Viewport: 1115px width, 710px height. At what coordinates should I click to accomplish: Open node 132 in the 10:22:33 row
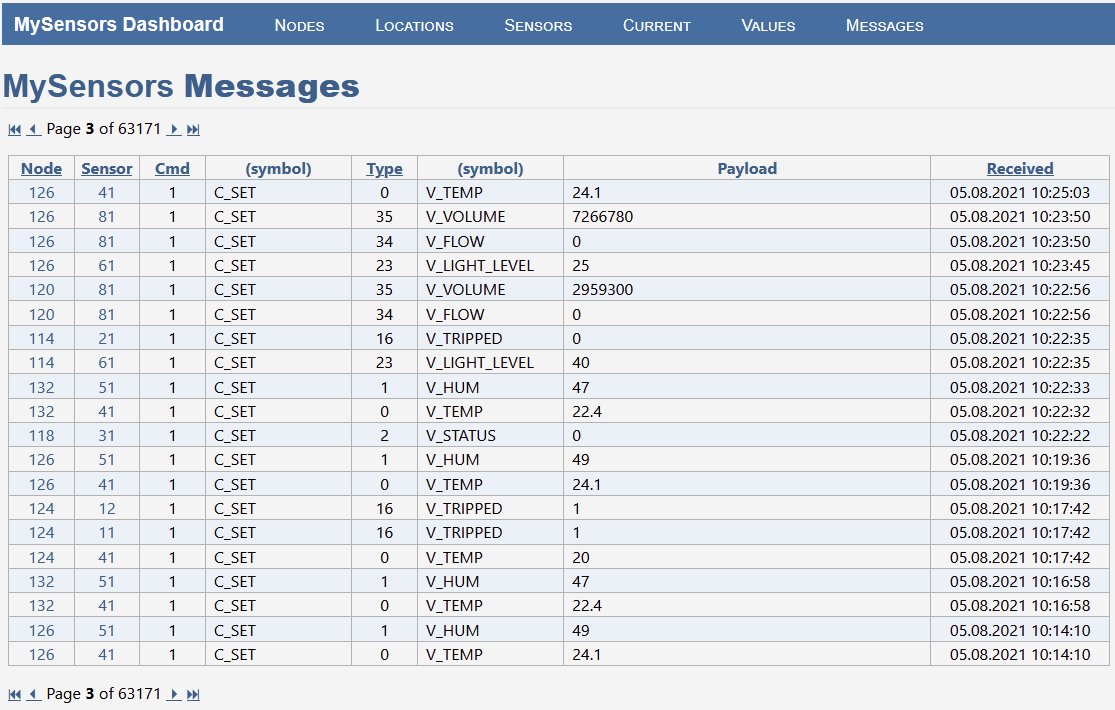point(41,388)
